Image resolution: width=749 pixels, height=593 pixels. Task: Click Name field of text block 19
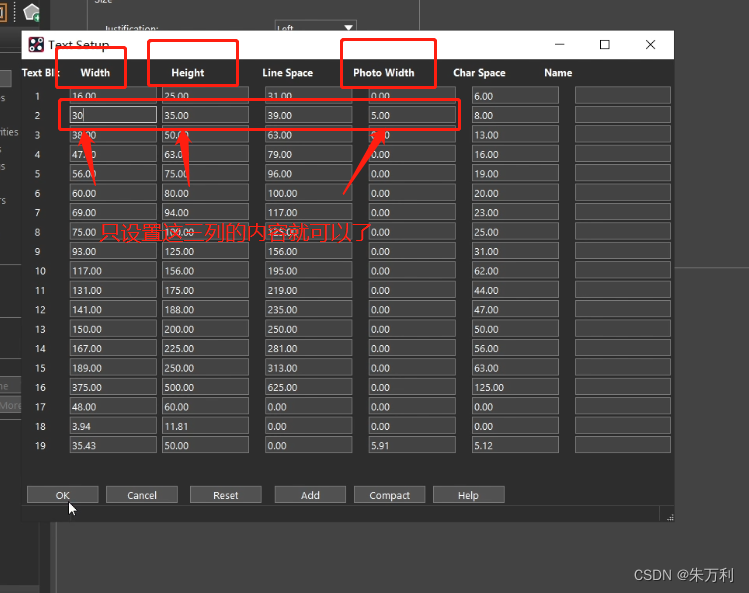click(623, 445)
